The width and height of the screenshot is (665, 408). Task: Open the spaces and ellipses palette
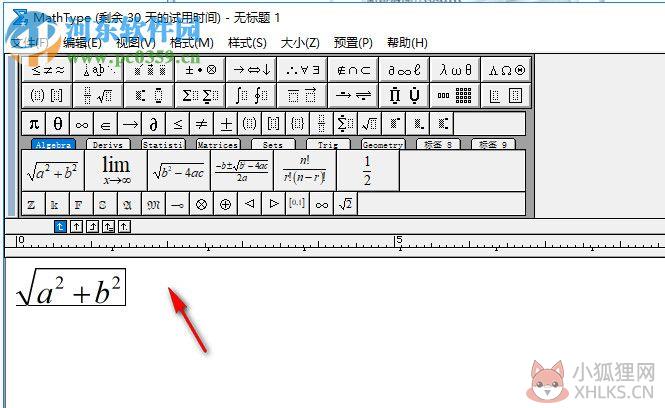coord(98,70)
